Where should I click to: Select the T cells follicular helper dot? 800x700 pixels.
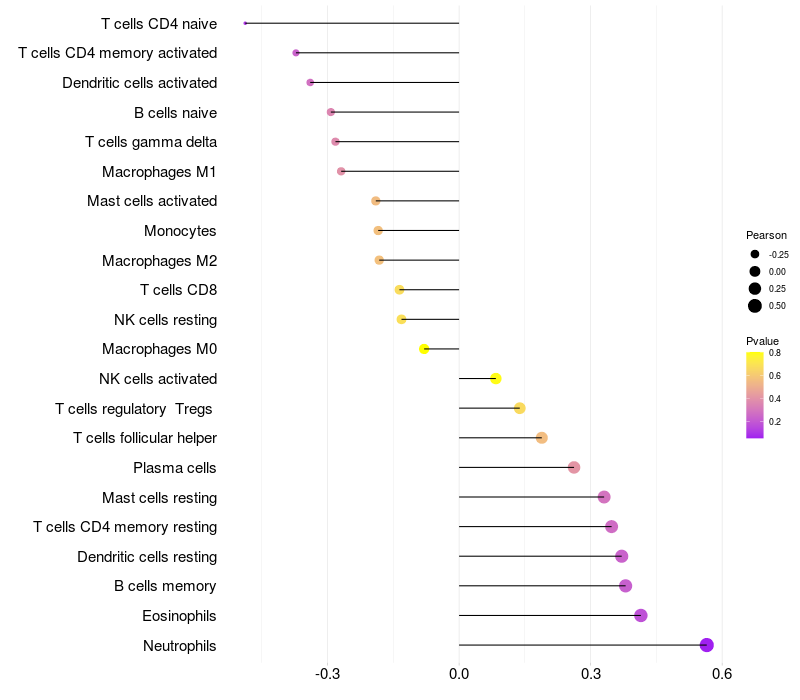[x=542, y=438]
